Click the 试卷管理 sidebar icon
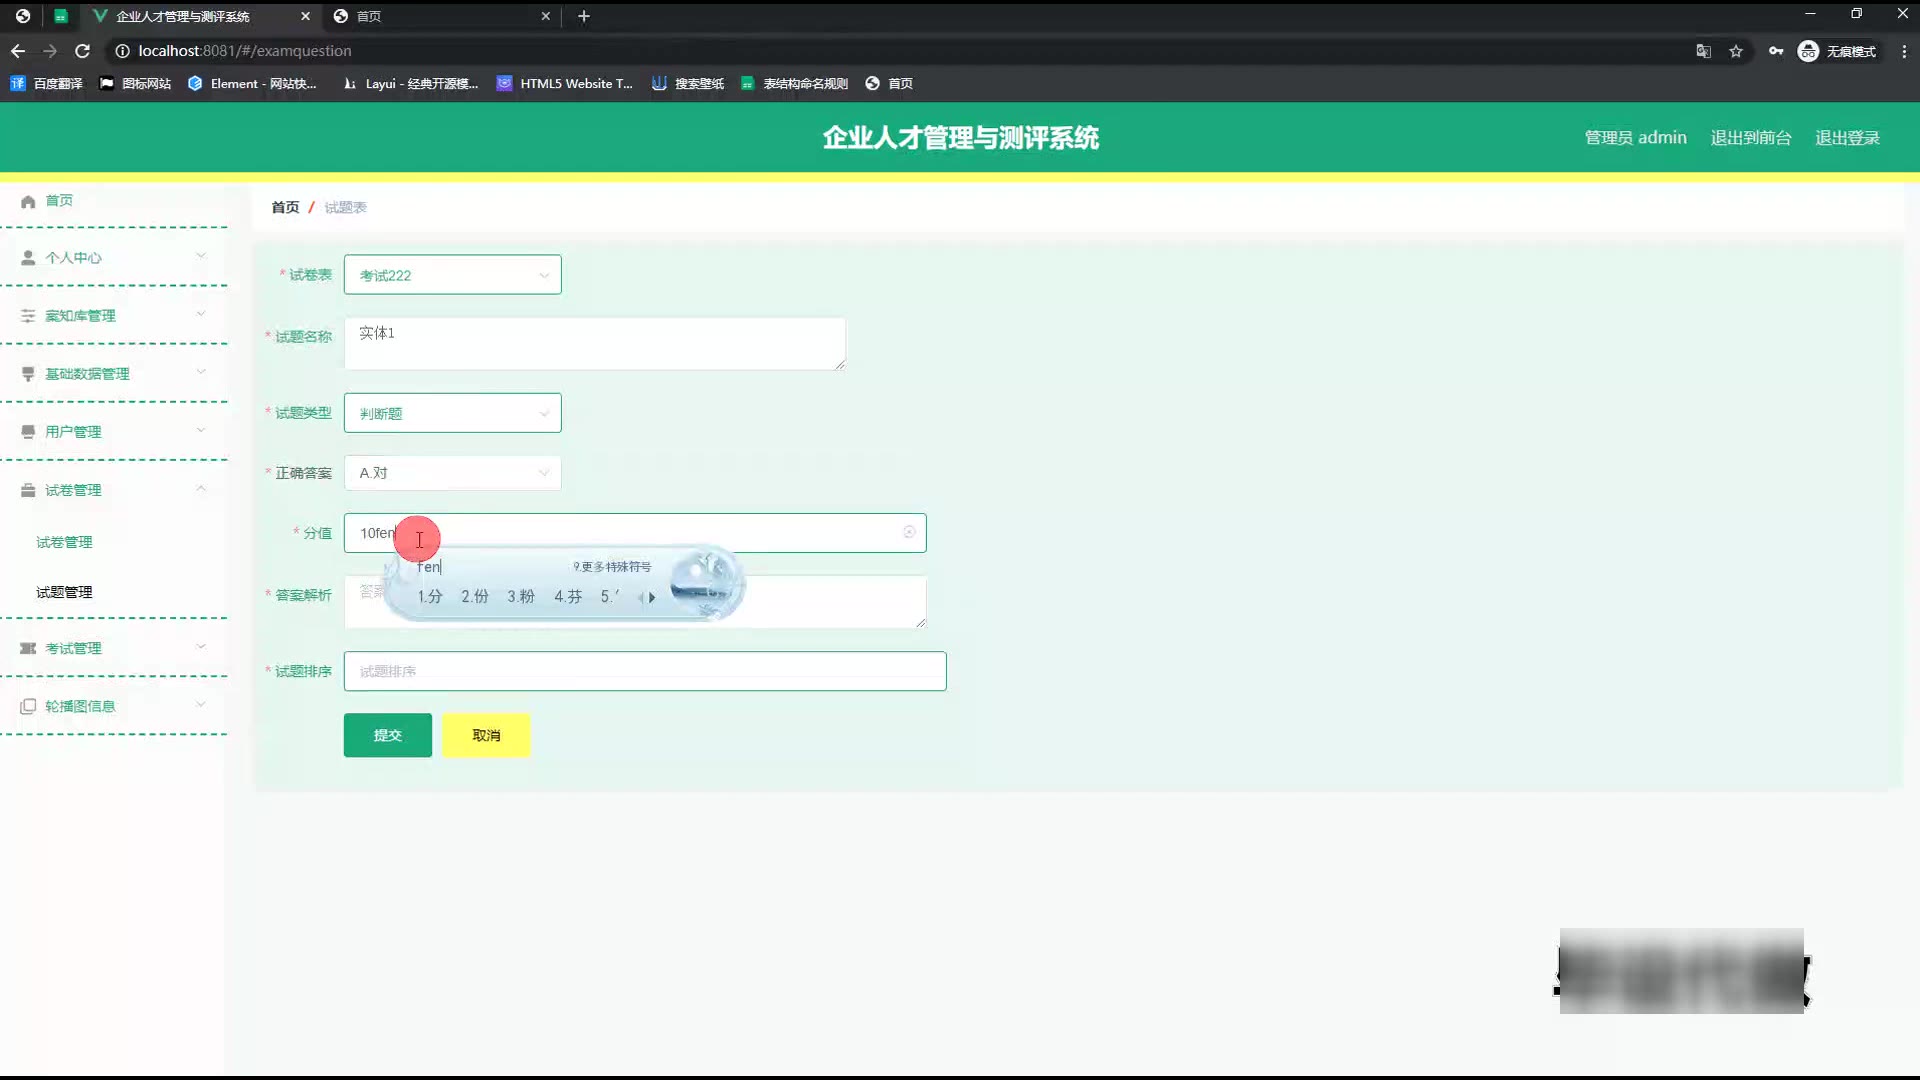The image size is (1920, 1080). (28, 490)
